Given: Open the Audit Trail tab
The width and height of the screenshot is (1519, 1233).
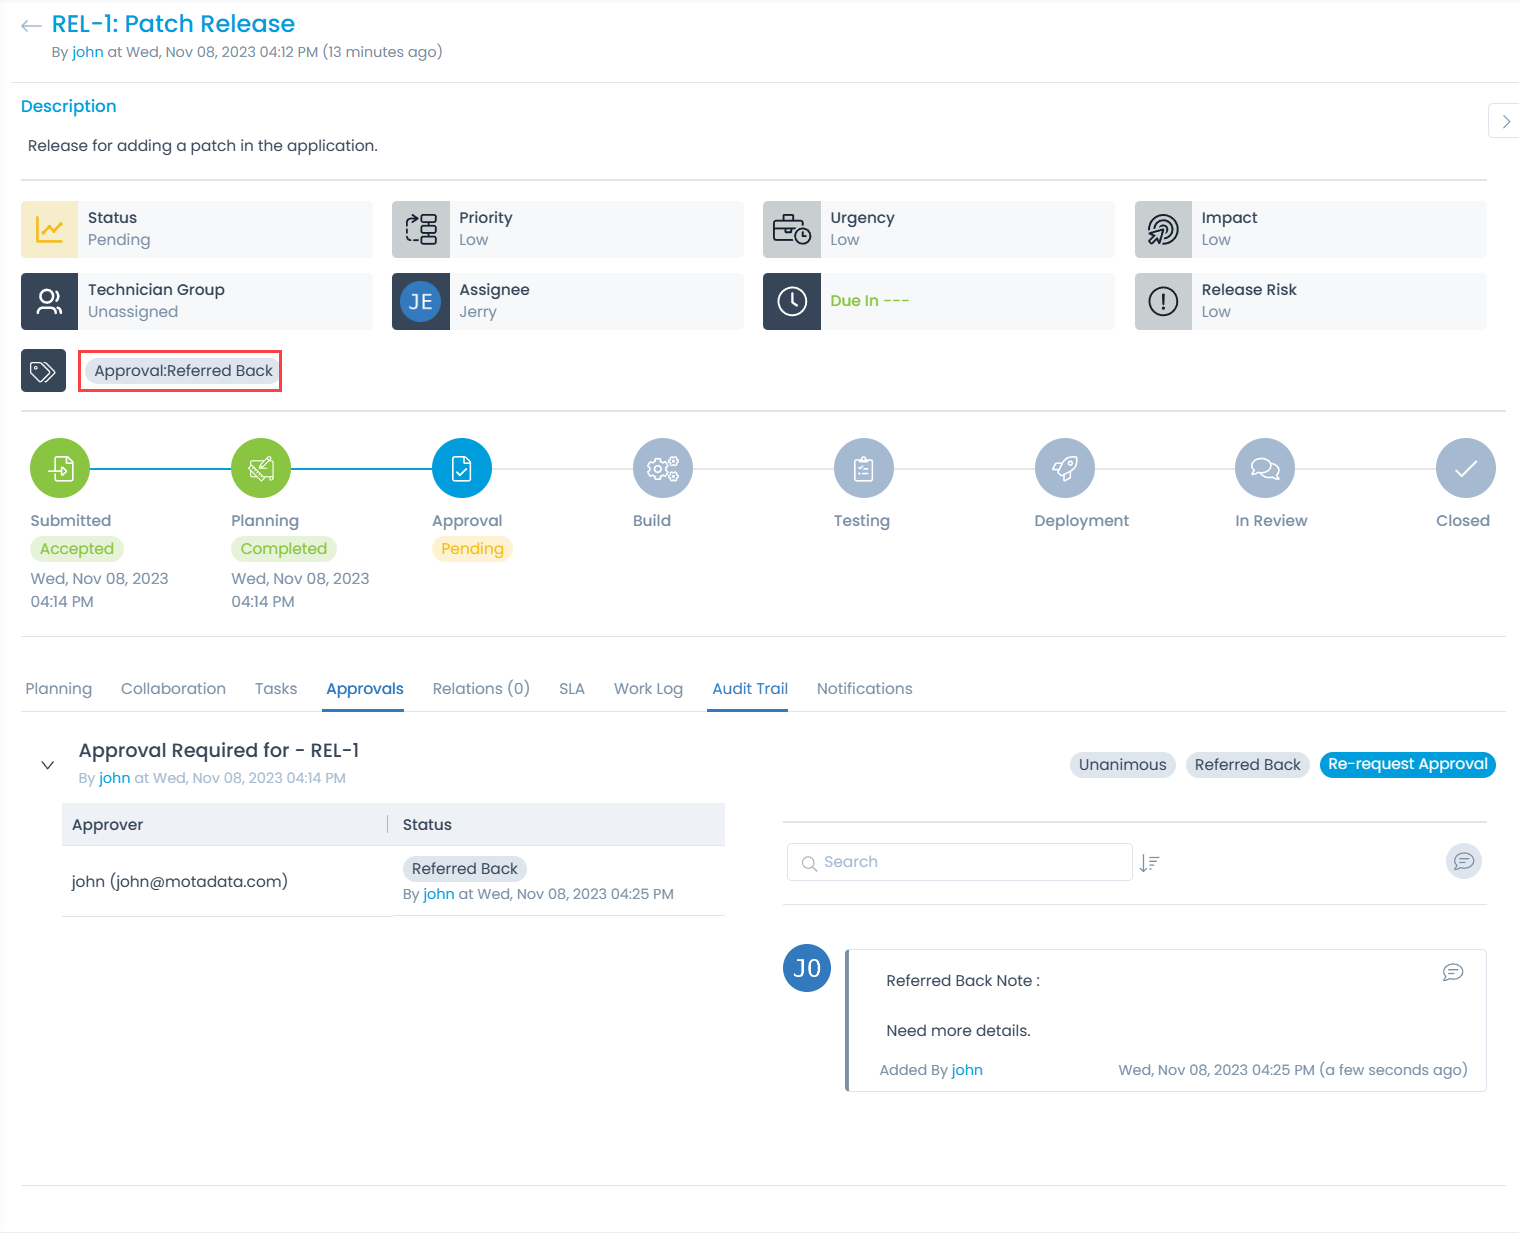Looking at the screenshot, I should pyautogui.click(x=749, y=689).
